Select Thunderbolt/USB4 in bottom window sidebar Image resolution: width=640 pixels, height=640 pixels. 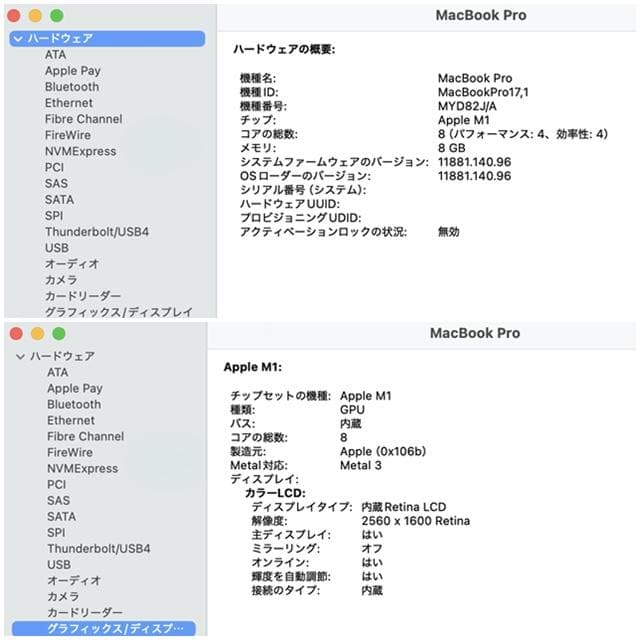(98, 549)
